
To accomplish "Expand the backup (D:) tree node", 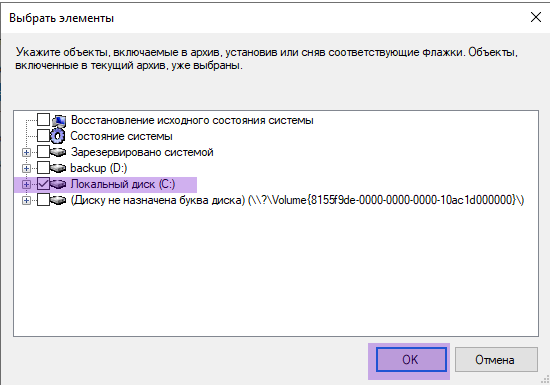I will [26, 169].
